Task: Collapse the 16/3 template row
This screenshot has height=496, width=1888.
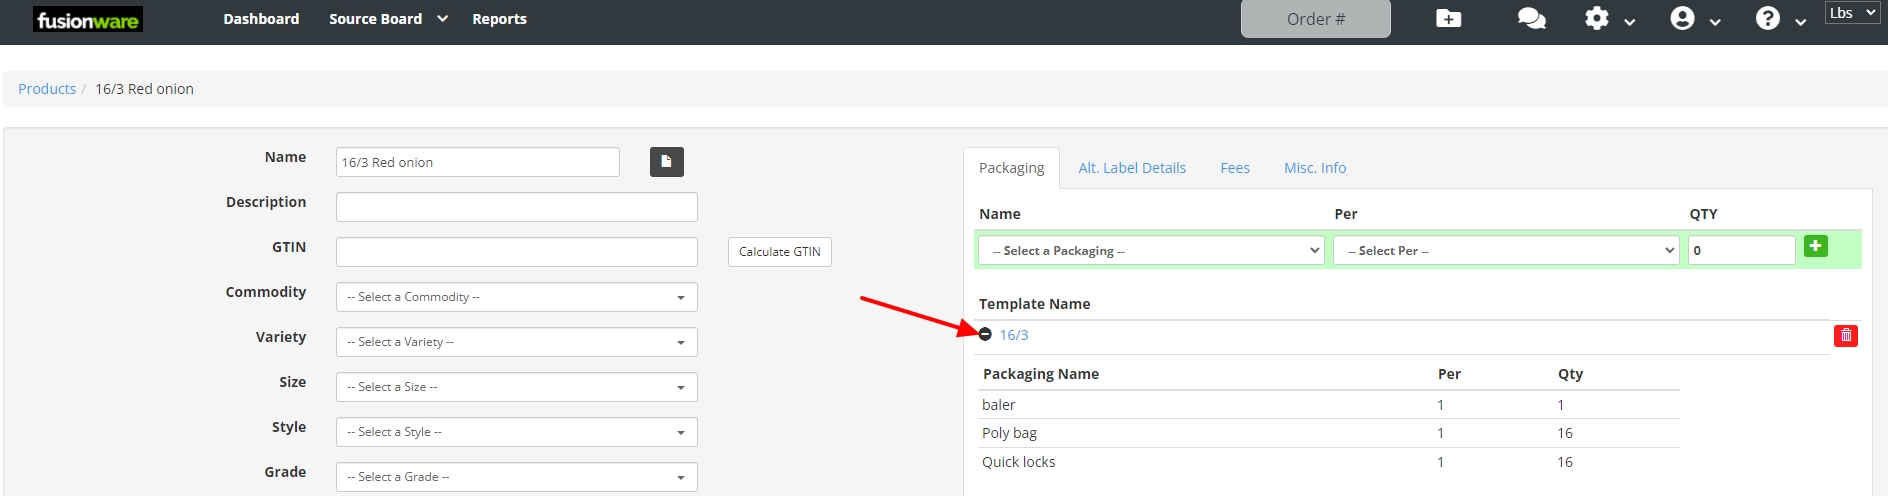Action: (985, 335)
